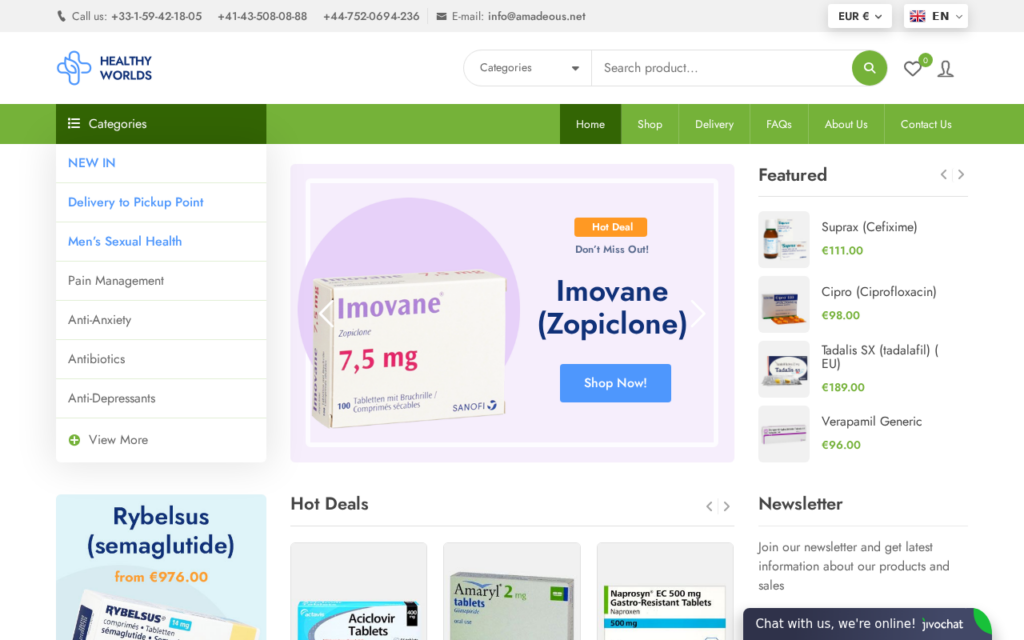The image size is (1024, 640).
Task: Open Anti-Anxiety category
Action: (99, 320)
